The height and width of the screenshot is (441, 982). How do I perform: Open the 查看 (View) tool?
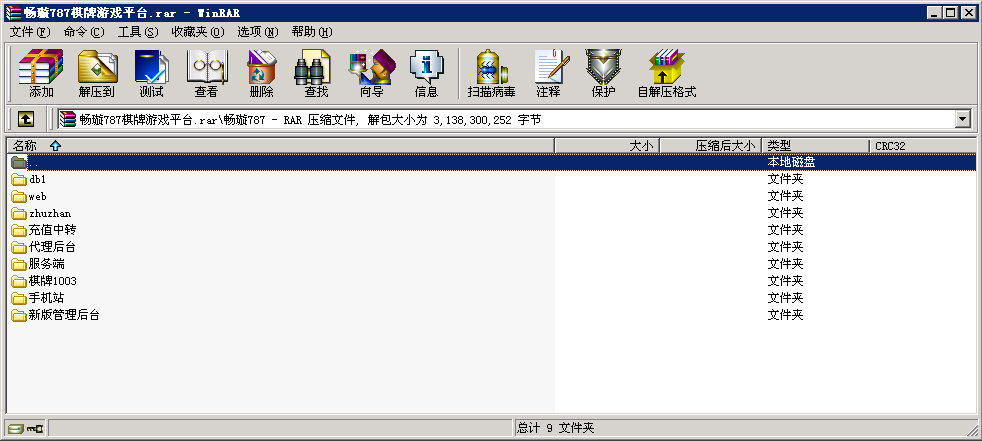point(206,73)
